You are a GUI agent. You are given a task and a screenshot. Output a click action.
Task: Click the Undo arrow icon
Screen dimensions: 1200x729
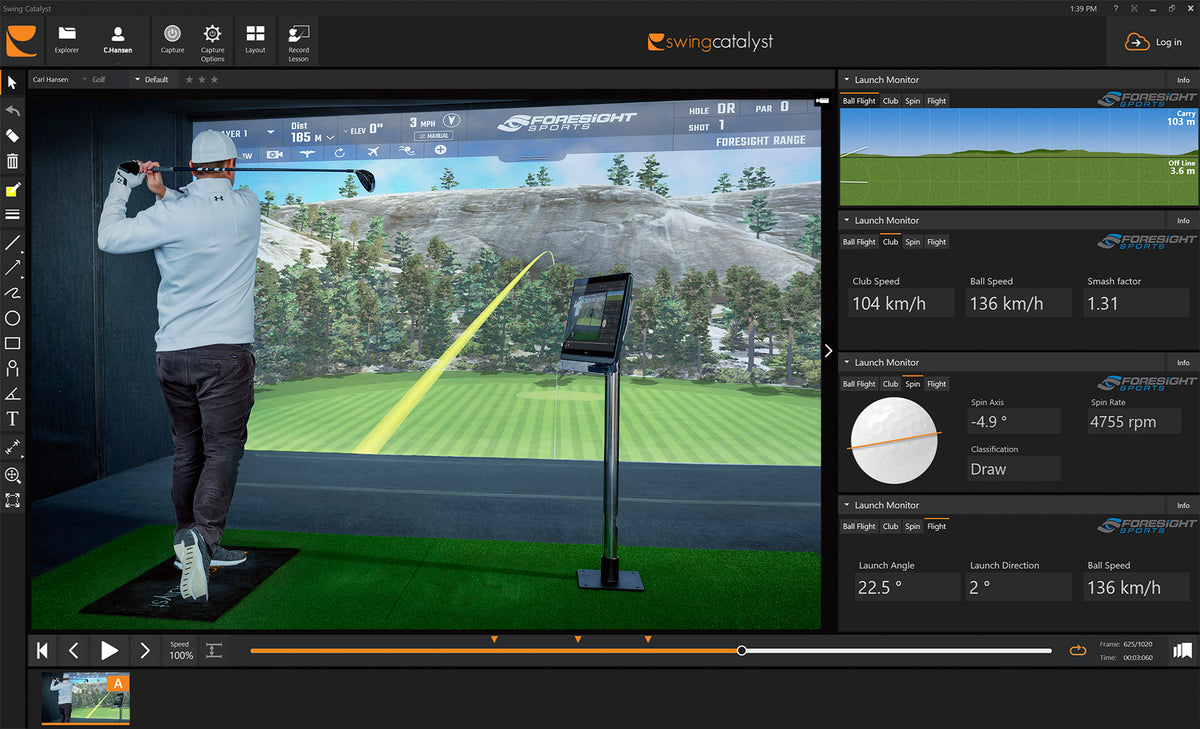[12, 110]
